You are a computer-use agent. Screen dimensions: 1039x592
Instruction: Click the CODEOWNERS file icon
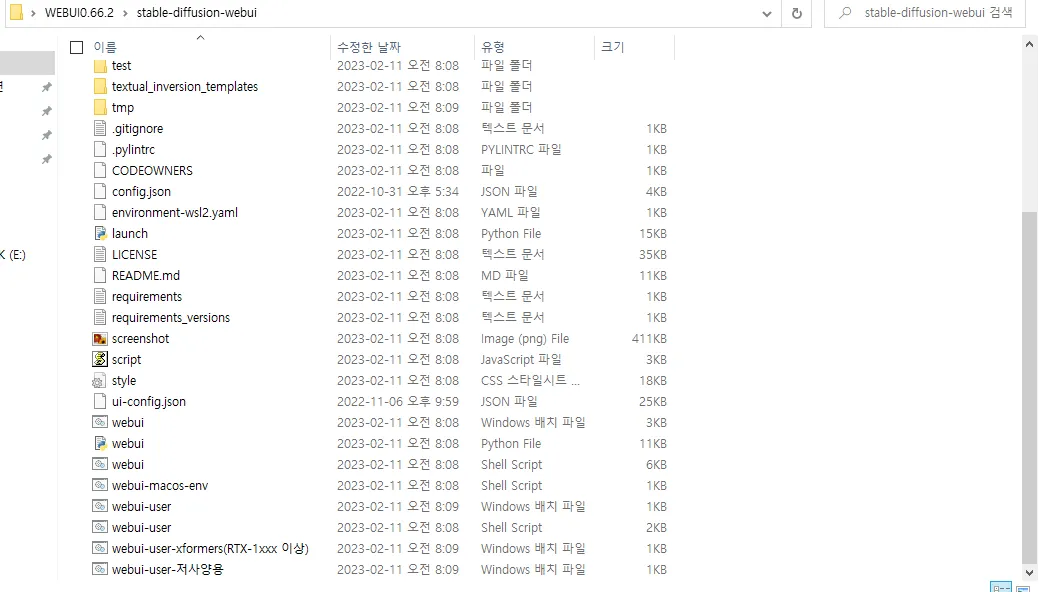[x=100, y=170]
